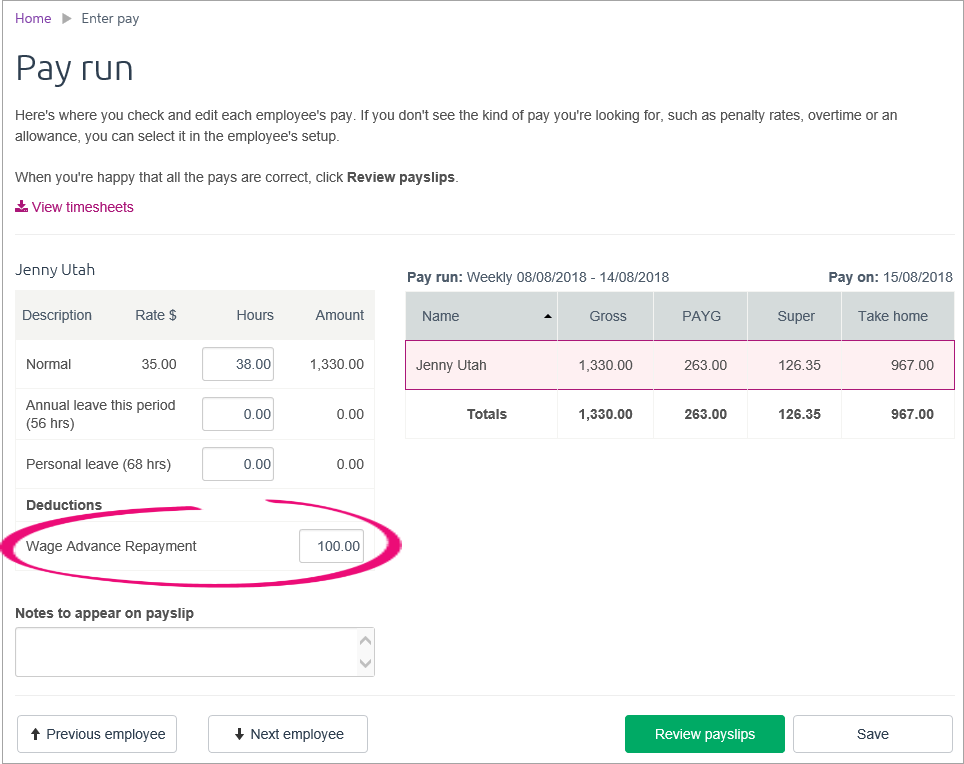Click the Review payslips button
964x764 pixels.
(x=705, y=734)
